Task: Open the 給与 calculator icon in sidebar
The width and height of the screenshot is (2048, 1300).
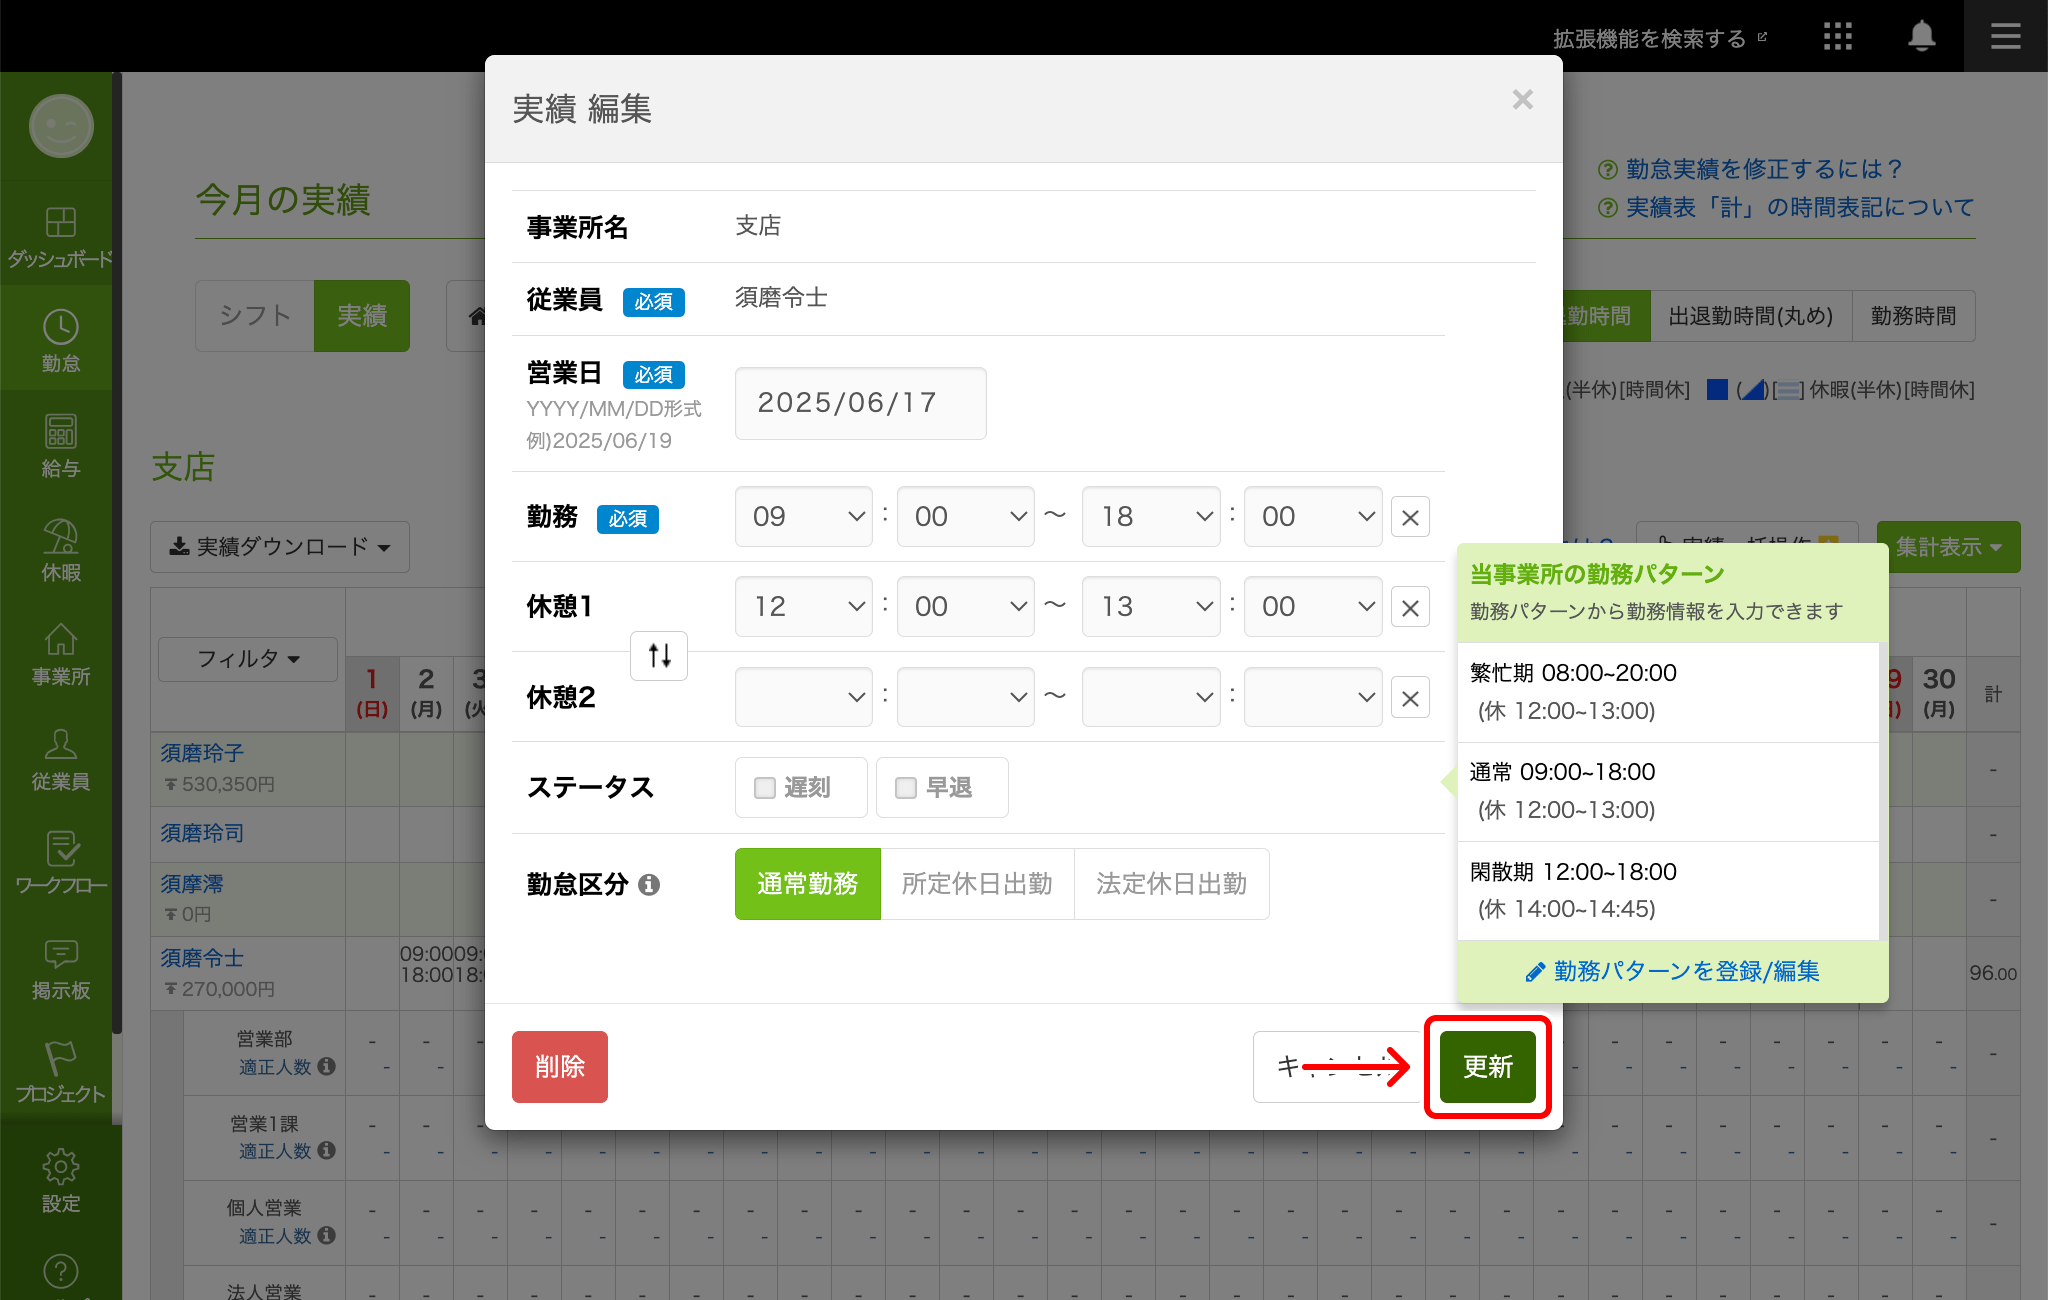Action: (x=61, y=446)
